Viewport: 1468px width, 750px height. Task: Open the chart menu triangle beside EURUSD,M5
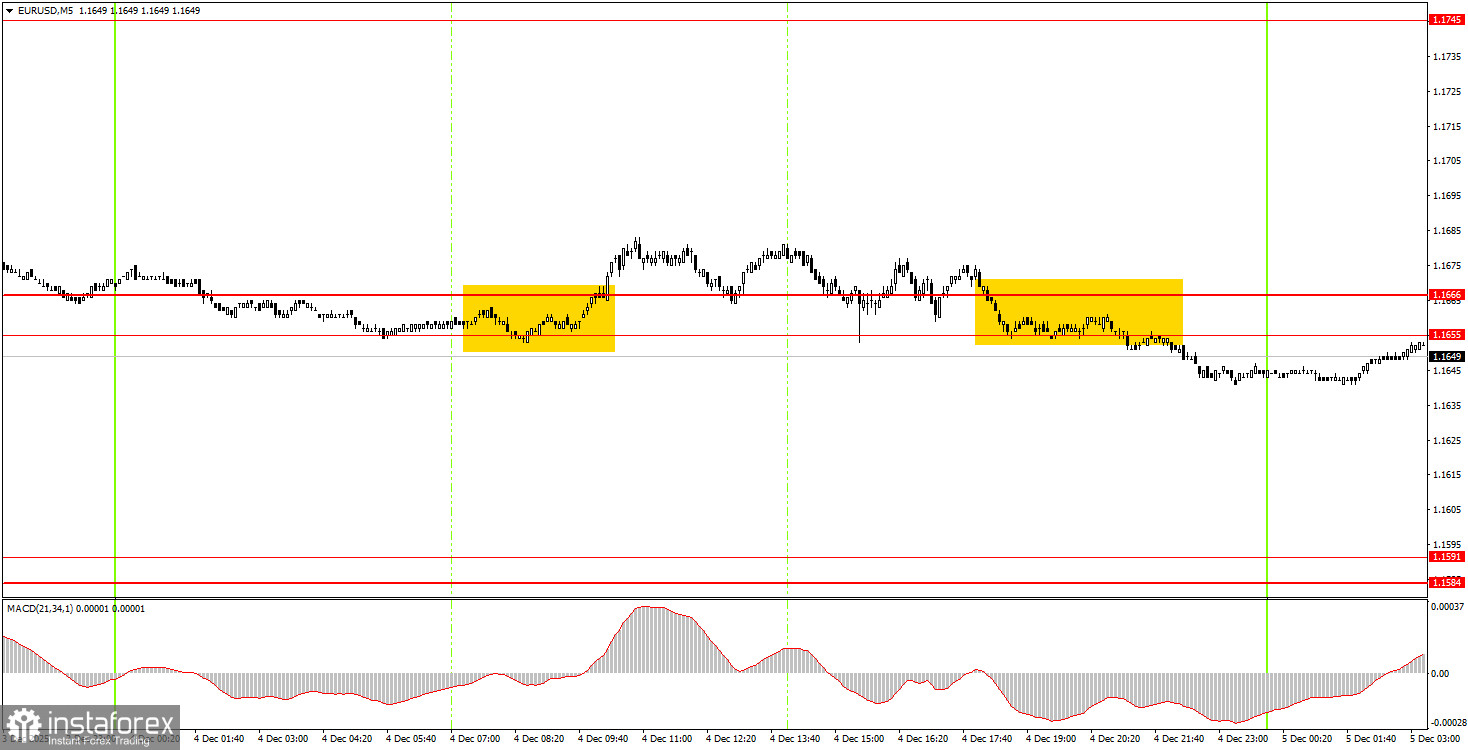coord(9,10)
